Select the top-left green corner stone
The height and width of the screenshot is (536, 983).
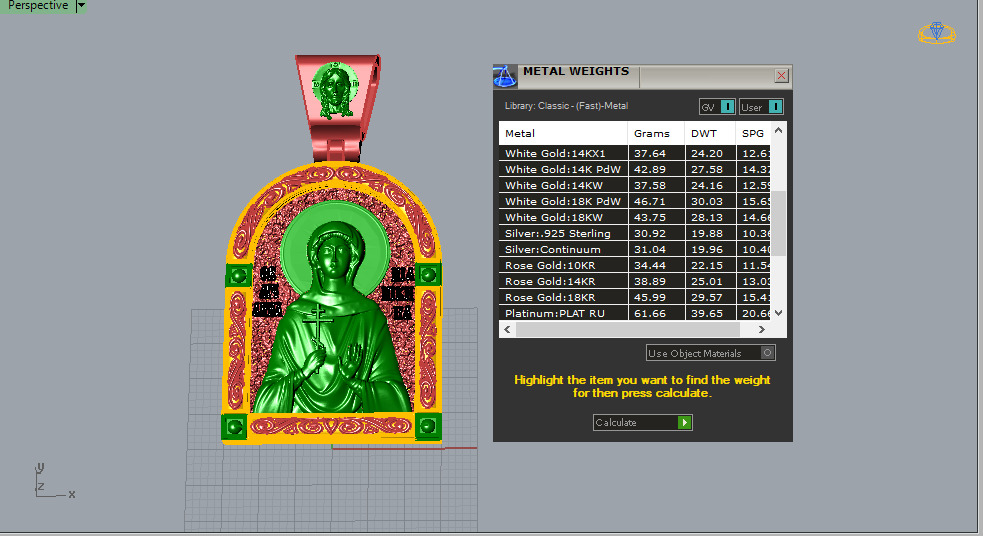tap(238, 275)
